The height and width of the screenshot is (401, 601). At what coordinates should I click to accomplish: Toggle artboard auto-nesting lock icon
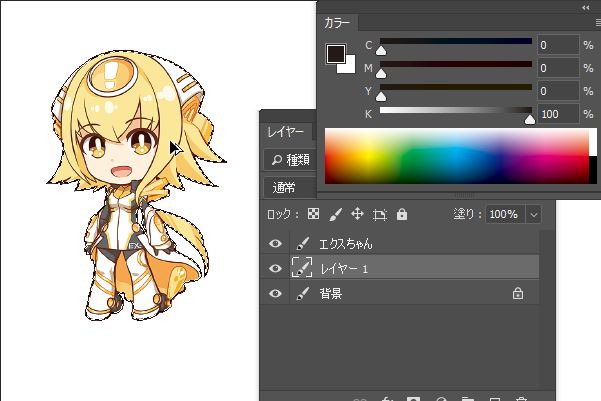379,215
